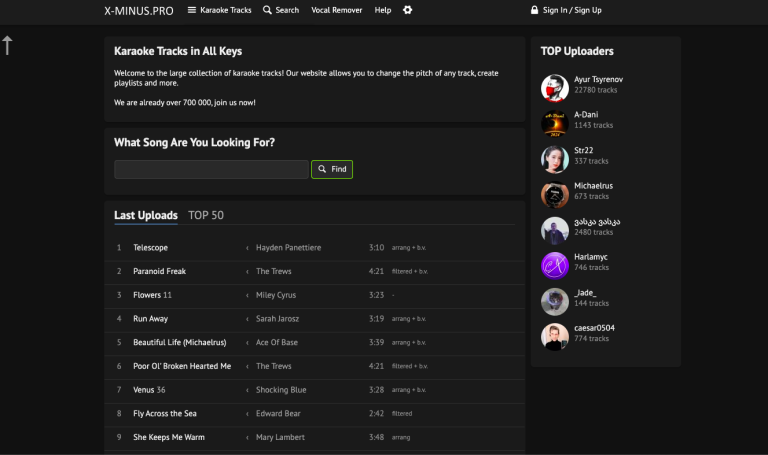Open the track Paranoid Freak

tap(159, 271)
